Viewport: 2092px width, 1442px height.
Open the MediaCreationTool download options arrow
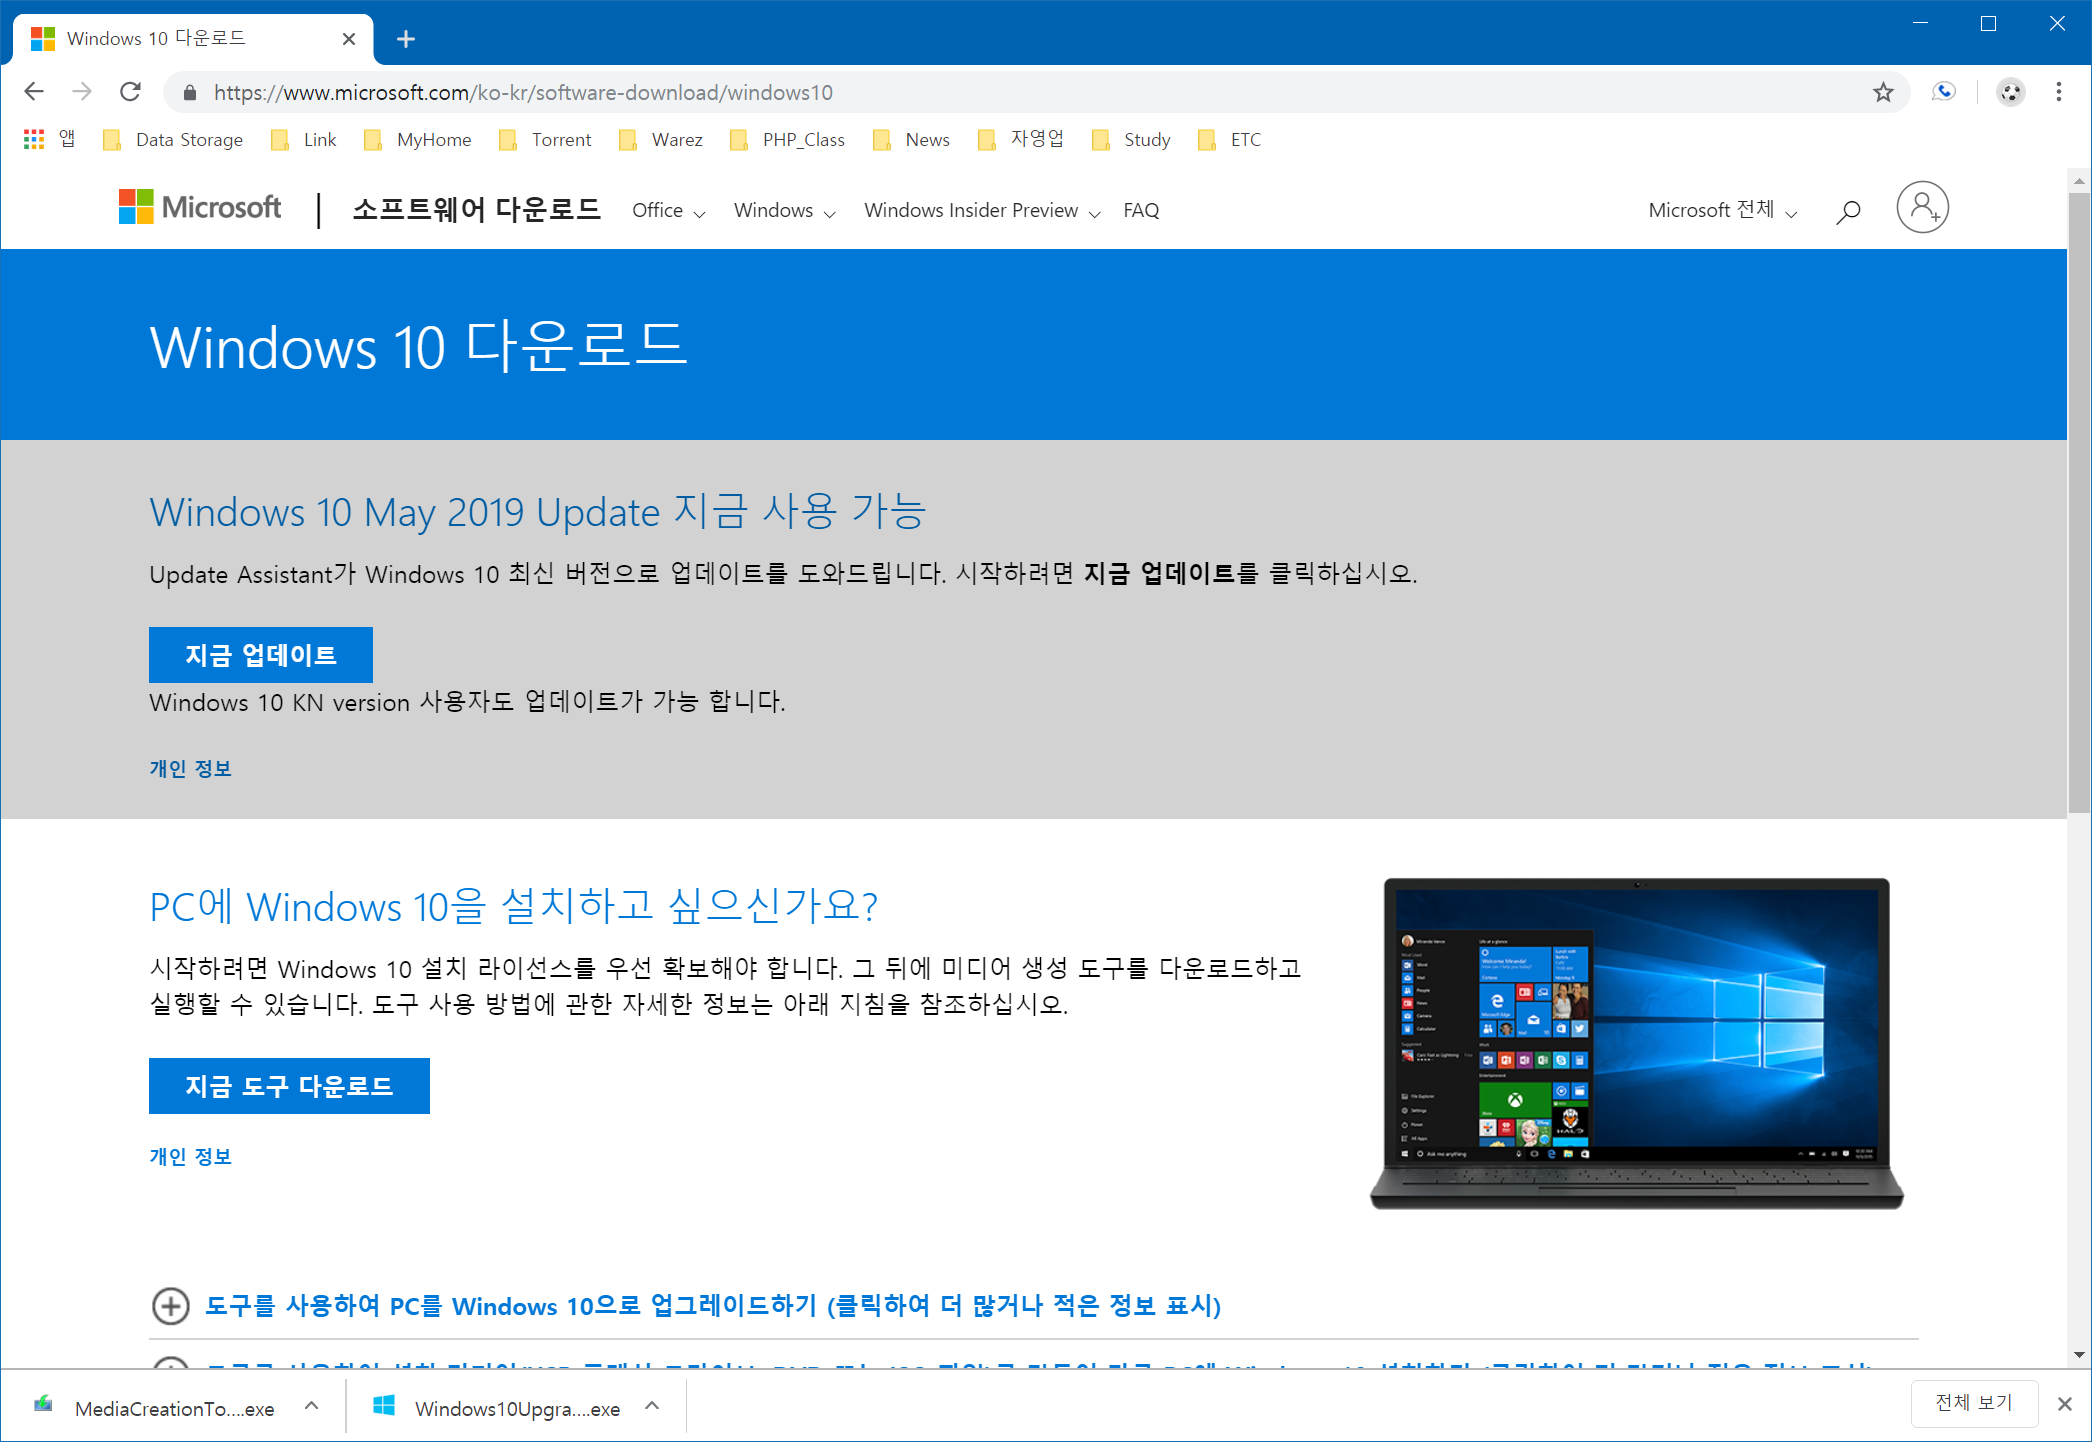point(312,1406)
